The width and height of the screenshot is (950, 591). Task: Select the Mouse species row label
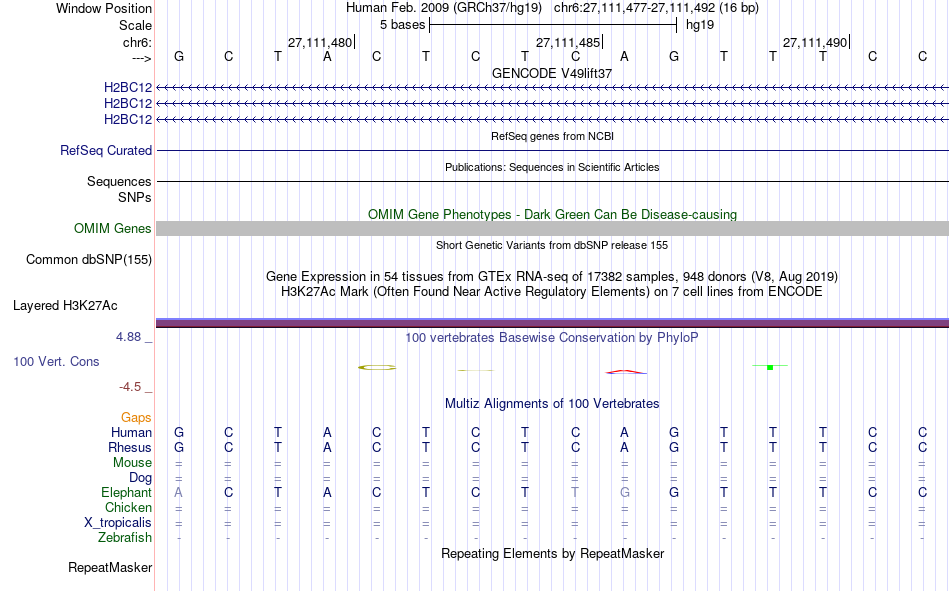click(x=132, y=462)
